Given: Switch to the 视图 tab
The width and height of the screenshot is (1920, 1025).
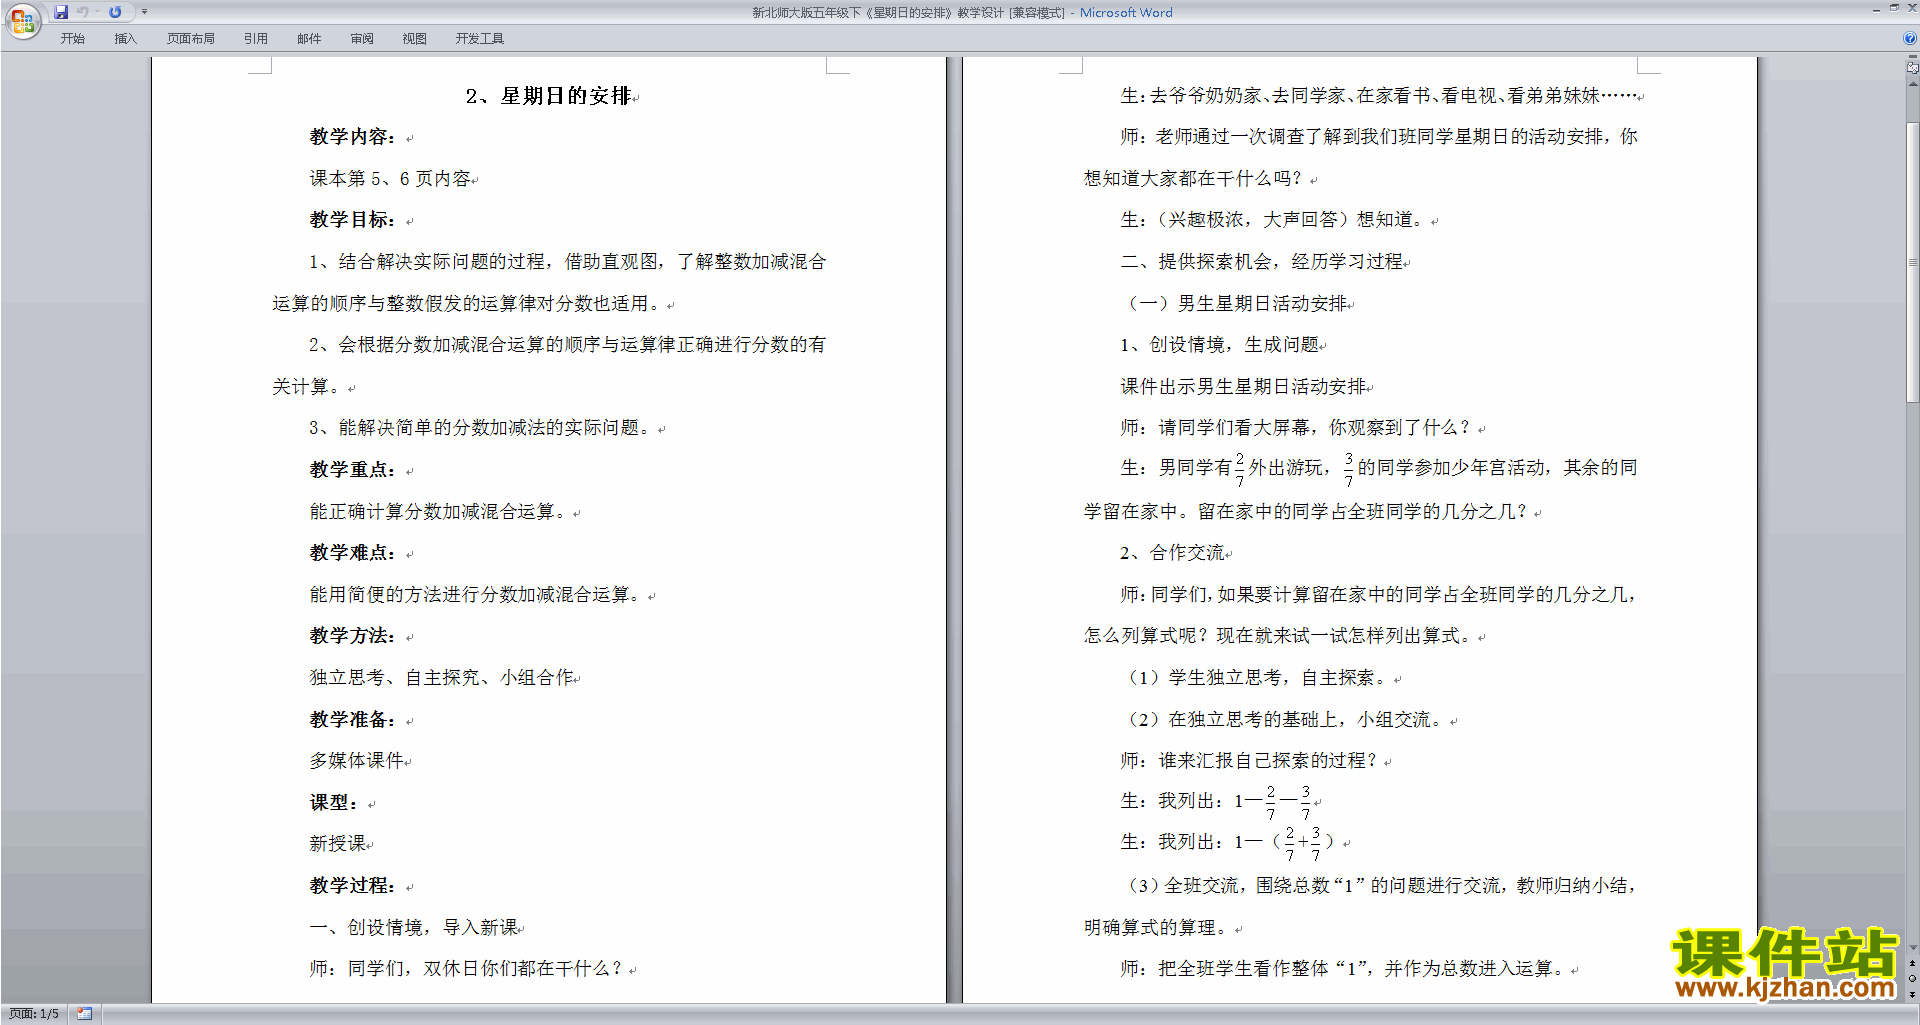Looking at the screenshot, I should pyautogui.click(x=414, y=39).
